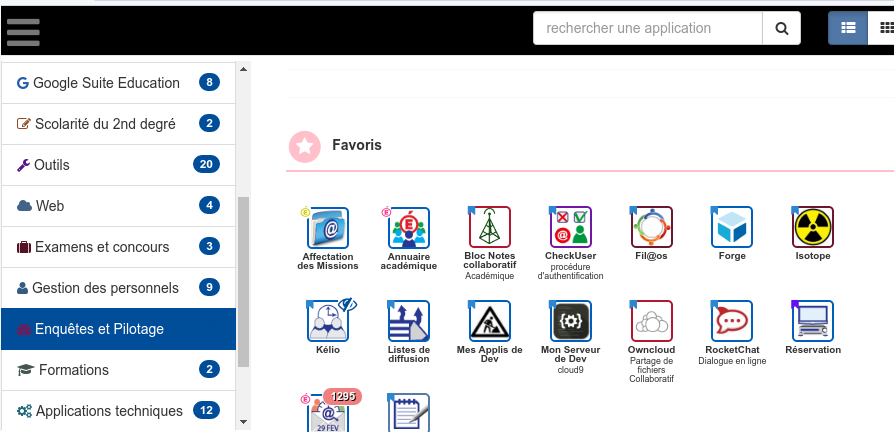Open the Forge application
The width and height of the screenshot is (894, 432).
pos(732,228)
